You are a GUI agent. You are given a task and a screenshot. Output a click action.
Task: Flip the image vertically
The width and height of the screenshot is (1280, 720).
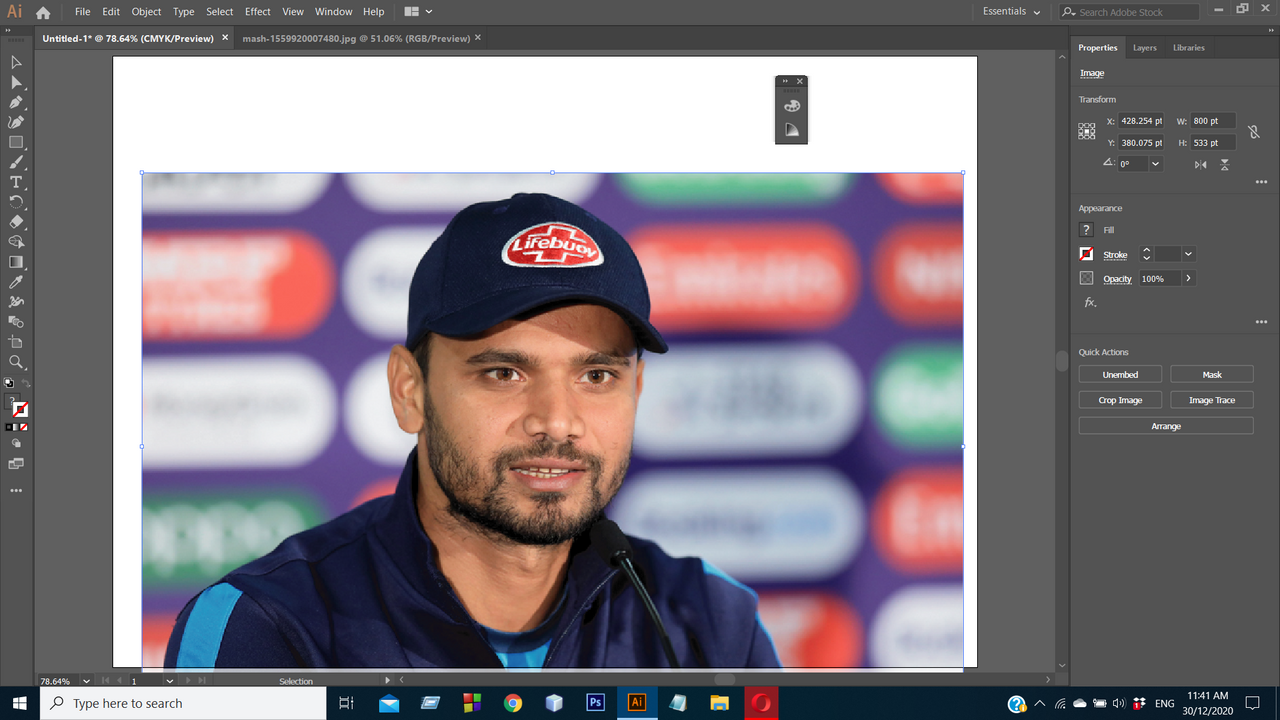tap(1224, 164)
